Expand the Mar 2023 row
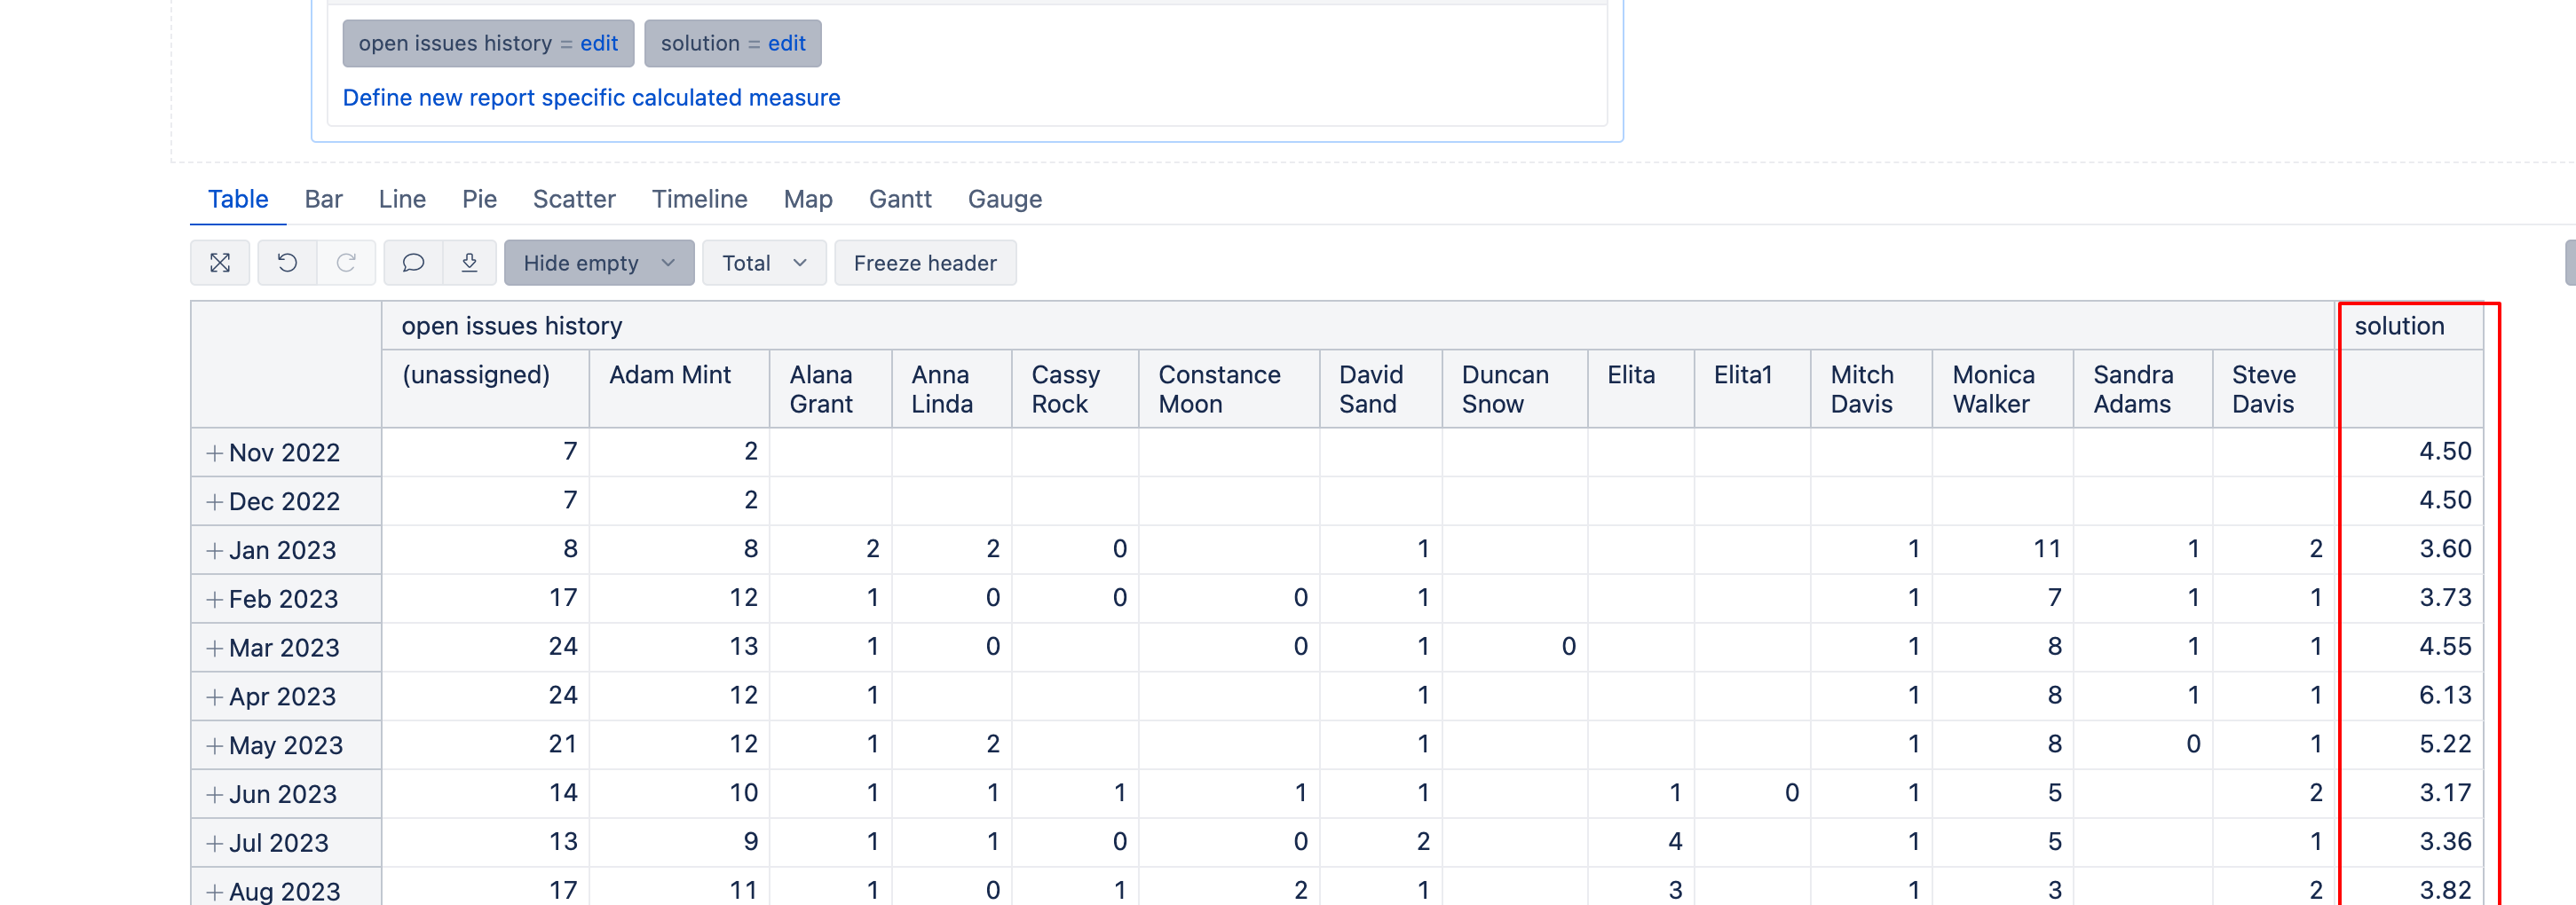This screenshot has height=905, width=2576. [x=214, y=648]
